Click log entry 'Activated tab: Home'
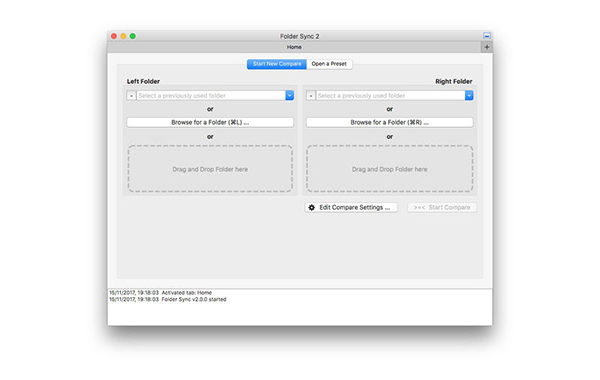The width and height of the screenshot is (600, 380). (x=160, y=293)
